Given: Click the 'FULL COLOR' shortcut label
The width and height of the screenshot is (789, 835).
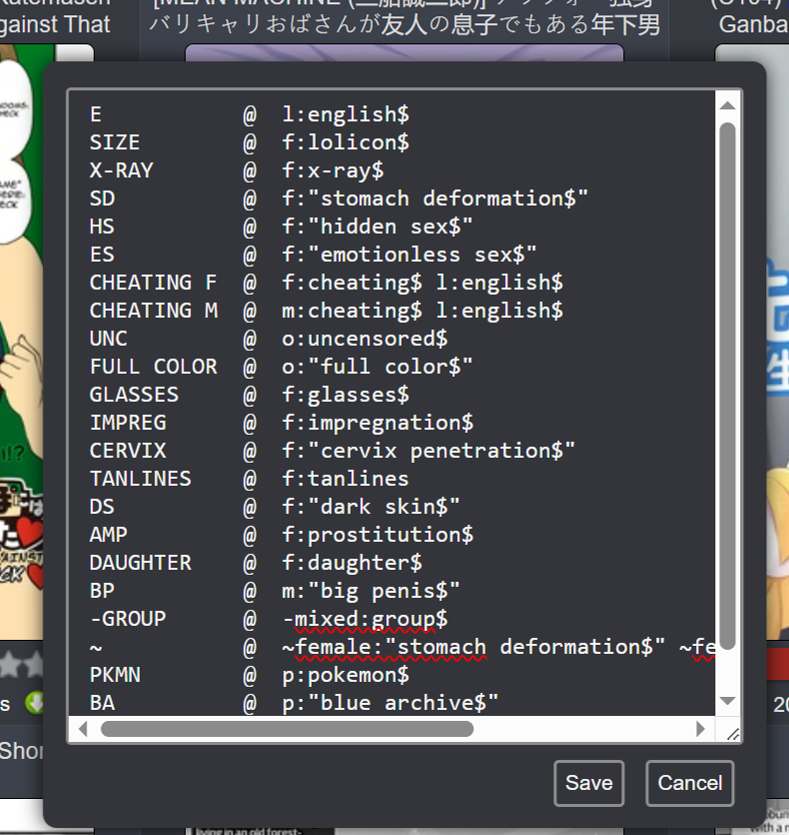Looking at the screenshot, I should (153, 367).
